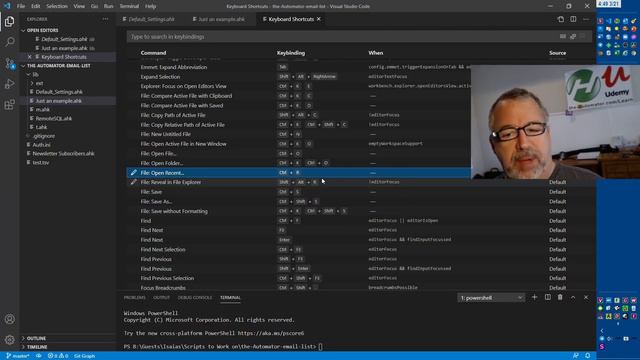The image size is (640, 360).
Task: Click pencil icon for File: Reveal in File Explorer
Action: 133,182
